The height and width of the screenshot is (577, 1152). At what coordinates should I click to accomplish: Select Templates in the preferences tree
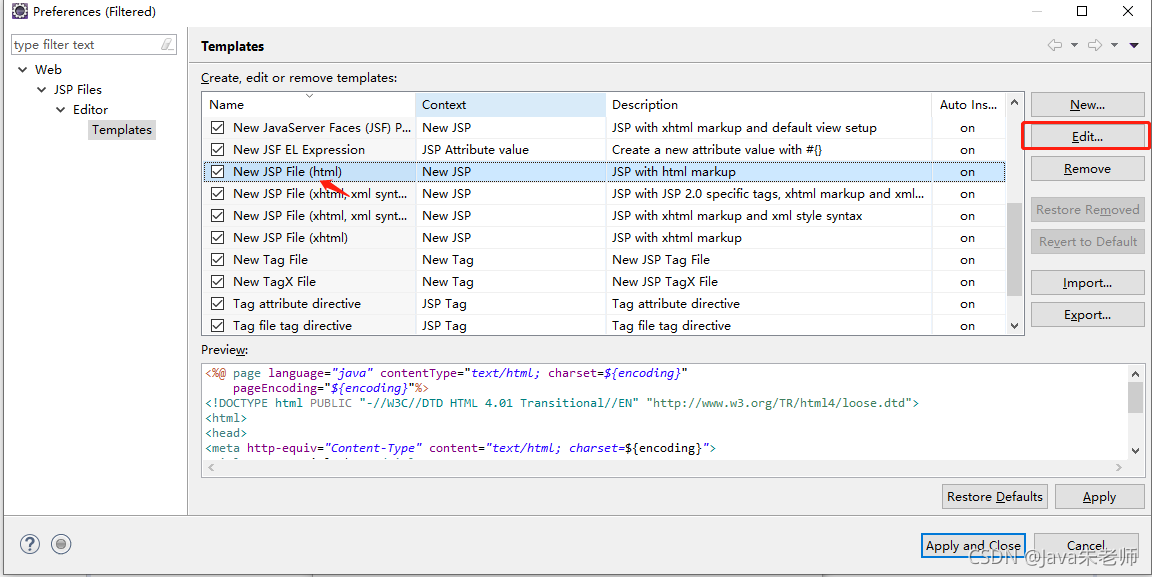coord(122,129)
